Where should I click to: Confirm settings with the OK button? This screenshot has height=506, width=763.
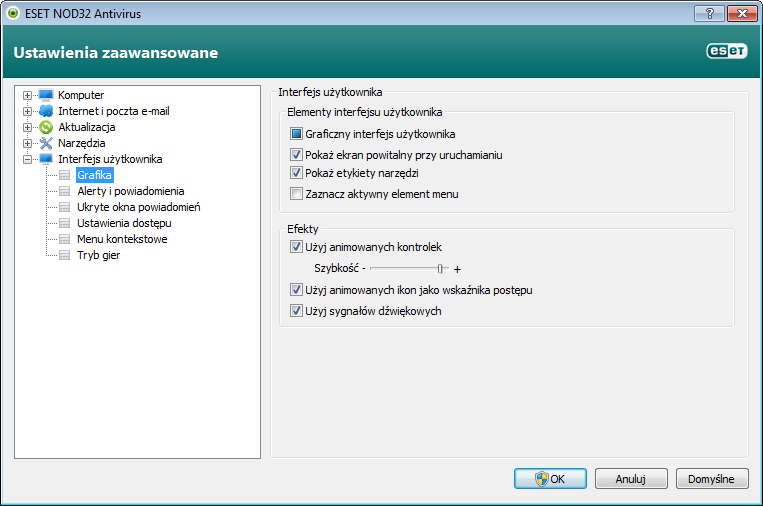(550, 479)
